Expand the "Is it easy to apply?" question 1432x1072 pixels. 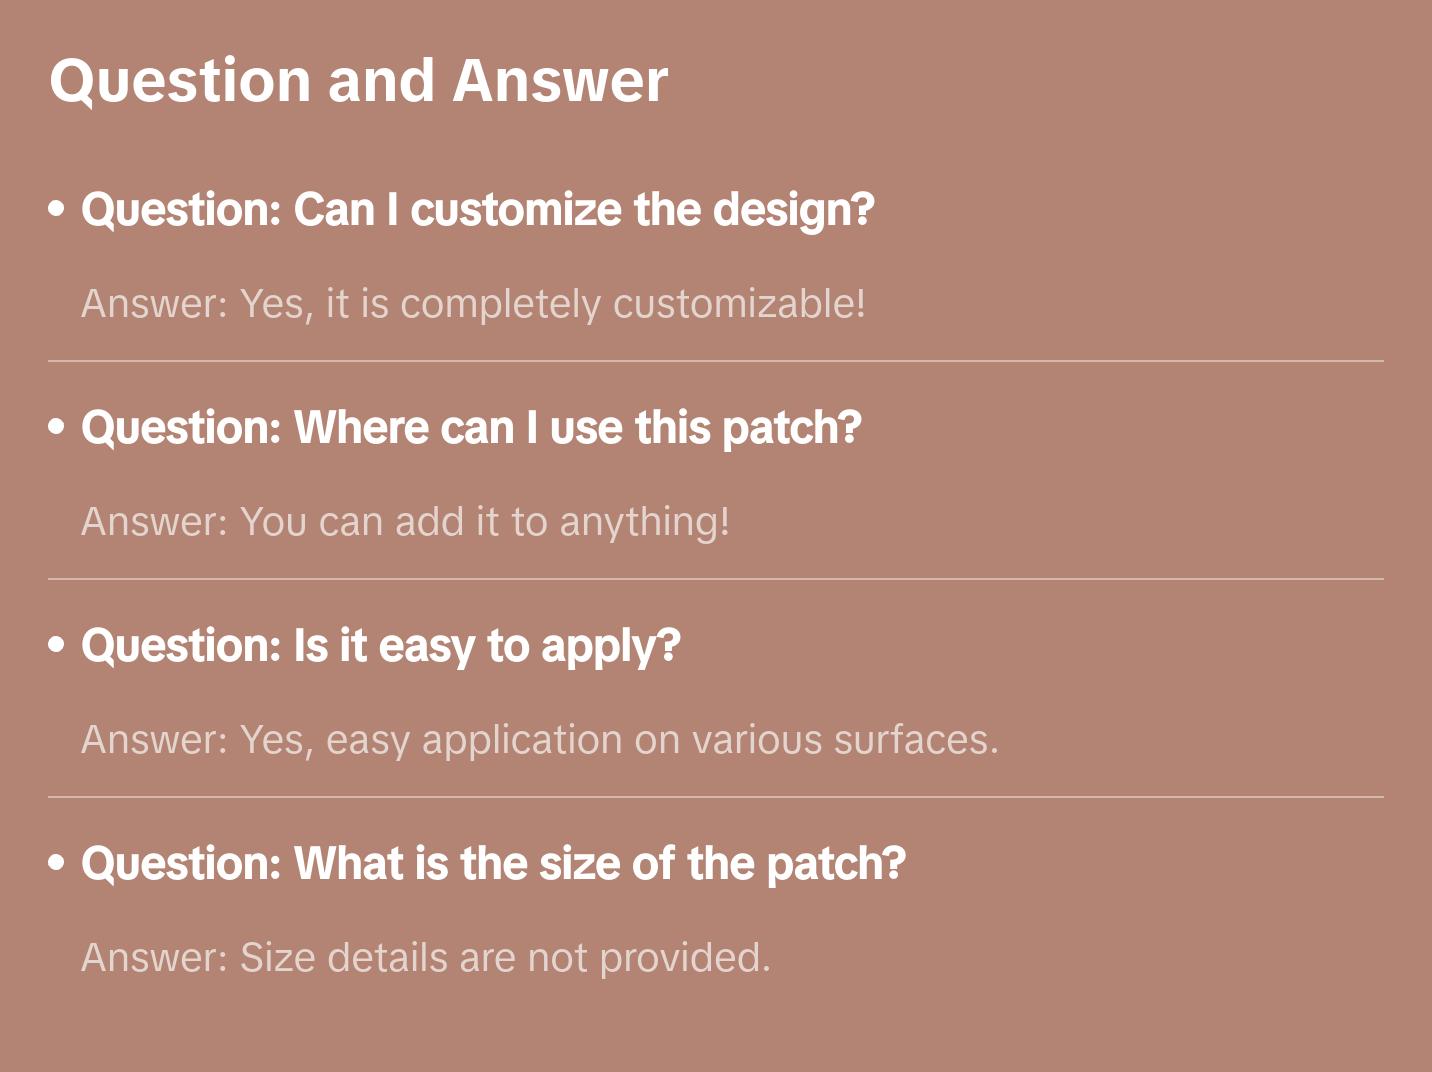pyautogui.click(x=380, y=646)
